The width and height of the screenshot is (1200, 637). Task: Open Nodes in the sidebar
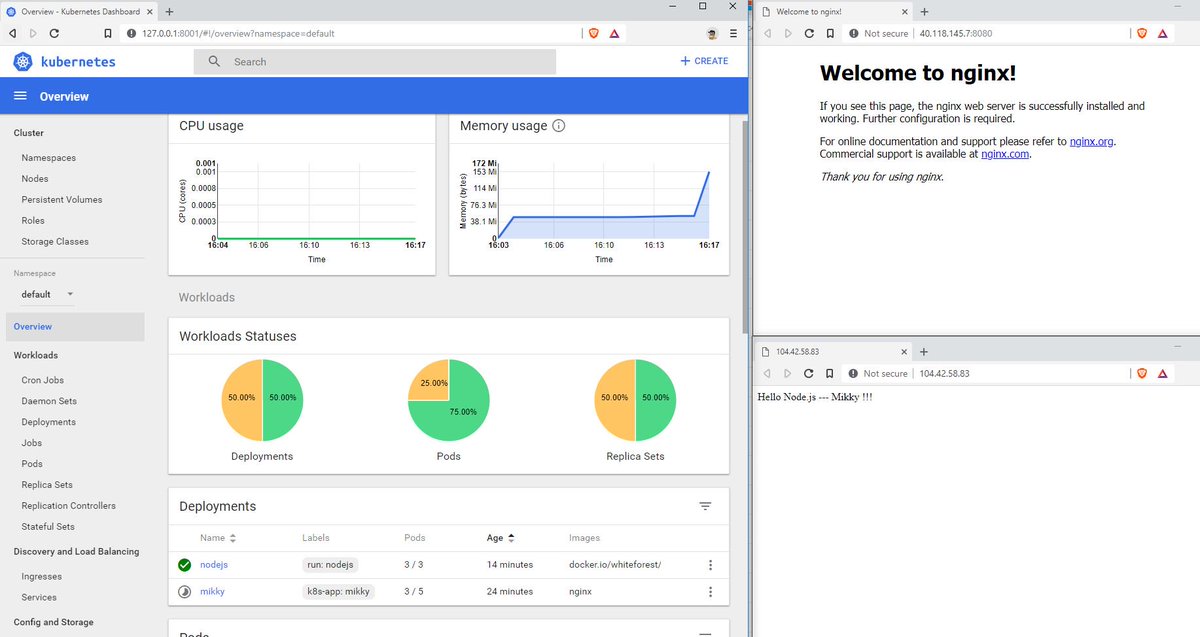(x=35, y=179)
